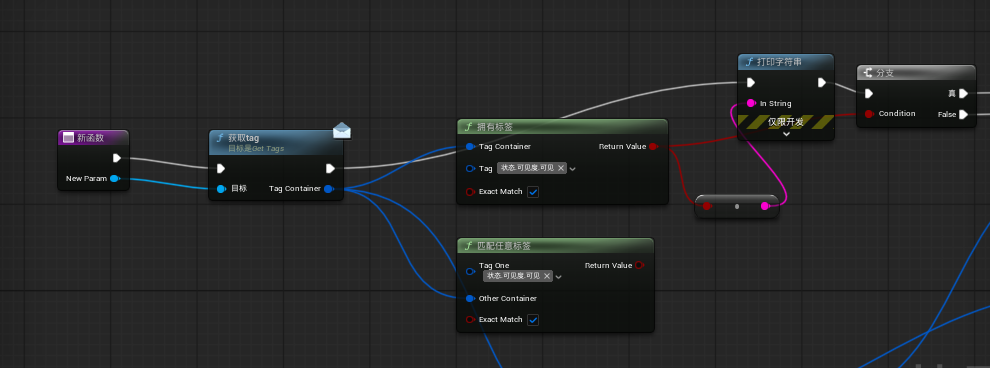This screenshot has height=368, width=990.
Task: Open the tag dropdown on 拥有标签
Action: [x=572, y=169]
